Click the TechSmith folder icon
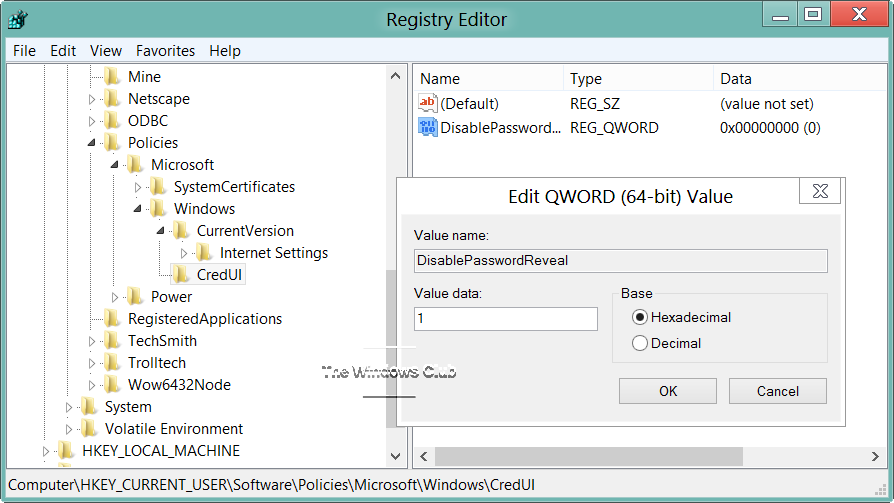The image size is (894, 503). pos(113,341)
